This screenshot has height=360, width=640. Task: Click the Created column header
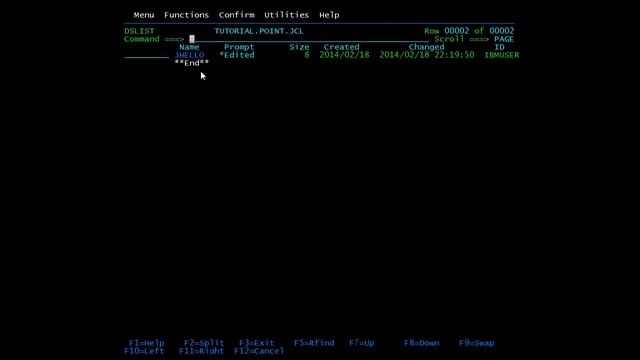342,47
